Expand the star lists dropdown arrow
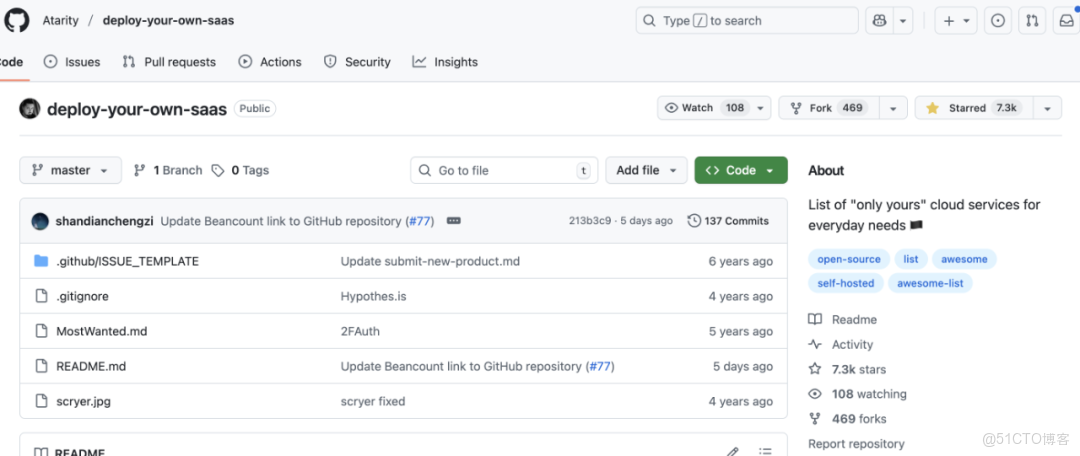This screenshot has height=456, width=1080. coord(1047,108)
